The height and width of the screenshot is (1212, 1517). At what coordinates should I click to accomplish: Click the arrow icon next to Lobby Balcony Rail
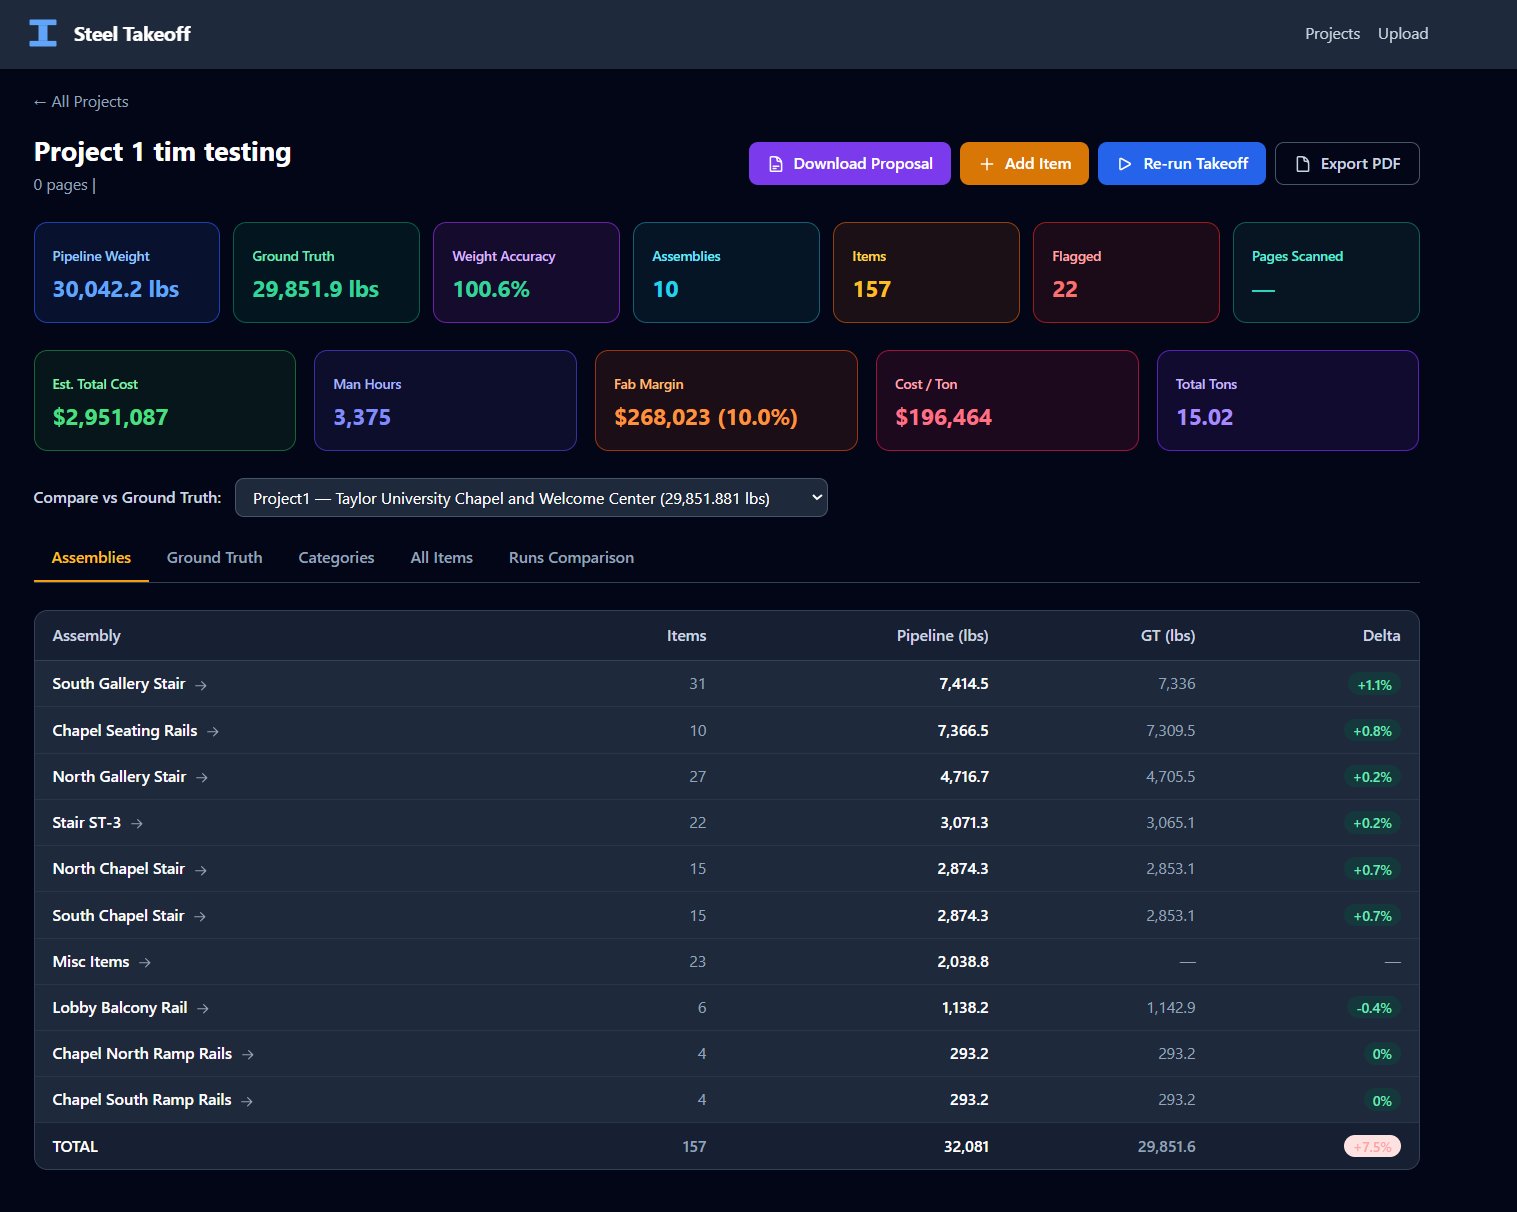(x=203, y=1008)
